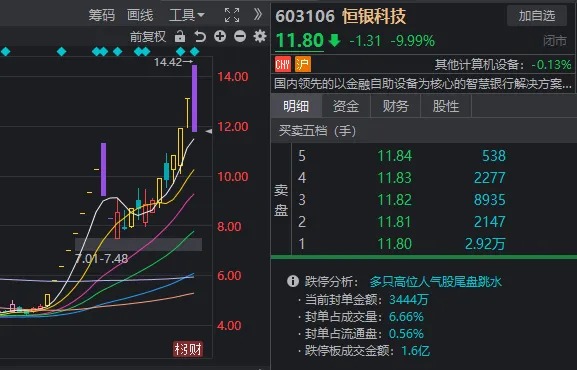Click the 拐财 indicator badge
Viewport: 577px width, 370px height.
click(x=188, y=349)
